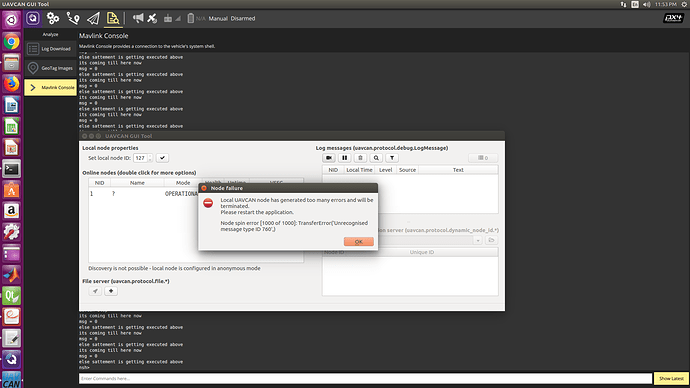The height and width of the screenshot is (388, 690).
Task: Click the Disarmed status label
Action: point(242,18)
